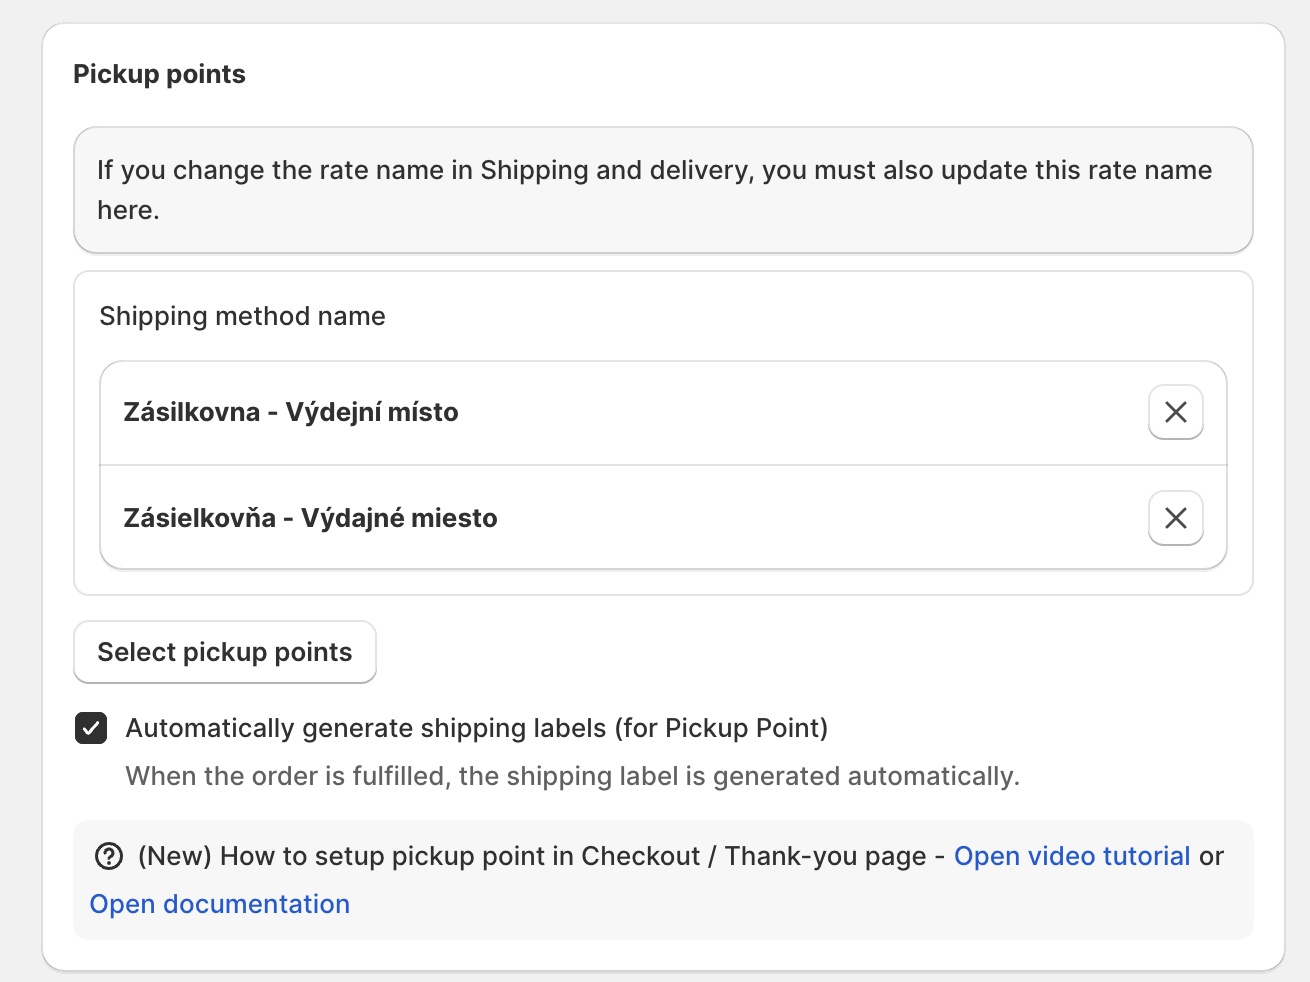
Task: Open documentation link
Action: tap(220, 905)
